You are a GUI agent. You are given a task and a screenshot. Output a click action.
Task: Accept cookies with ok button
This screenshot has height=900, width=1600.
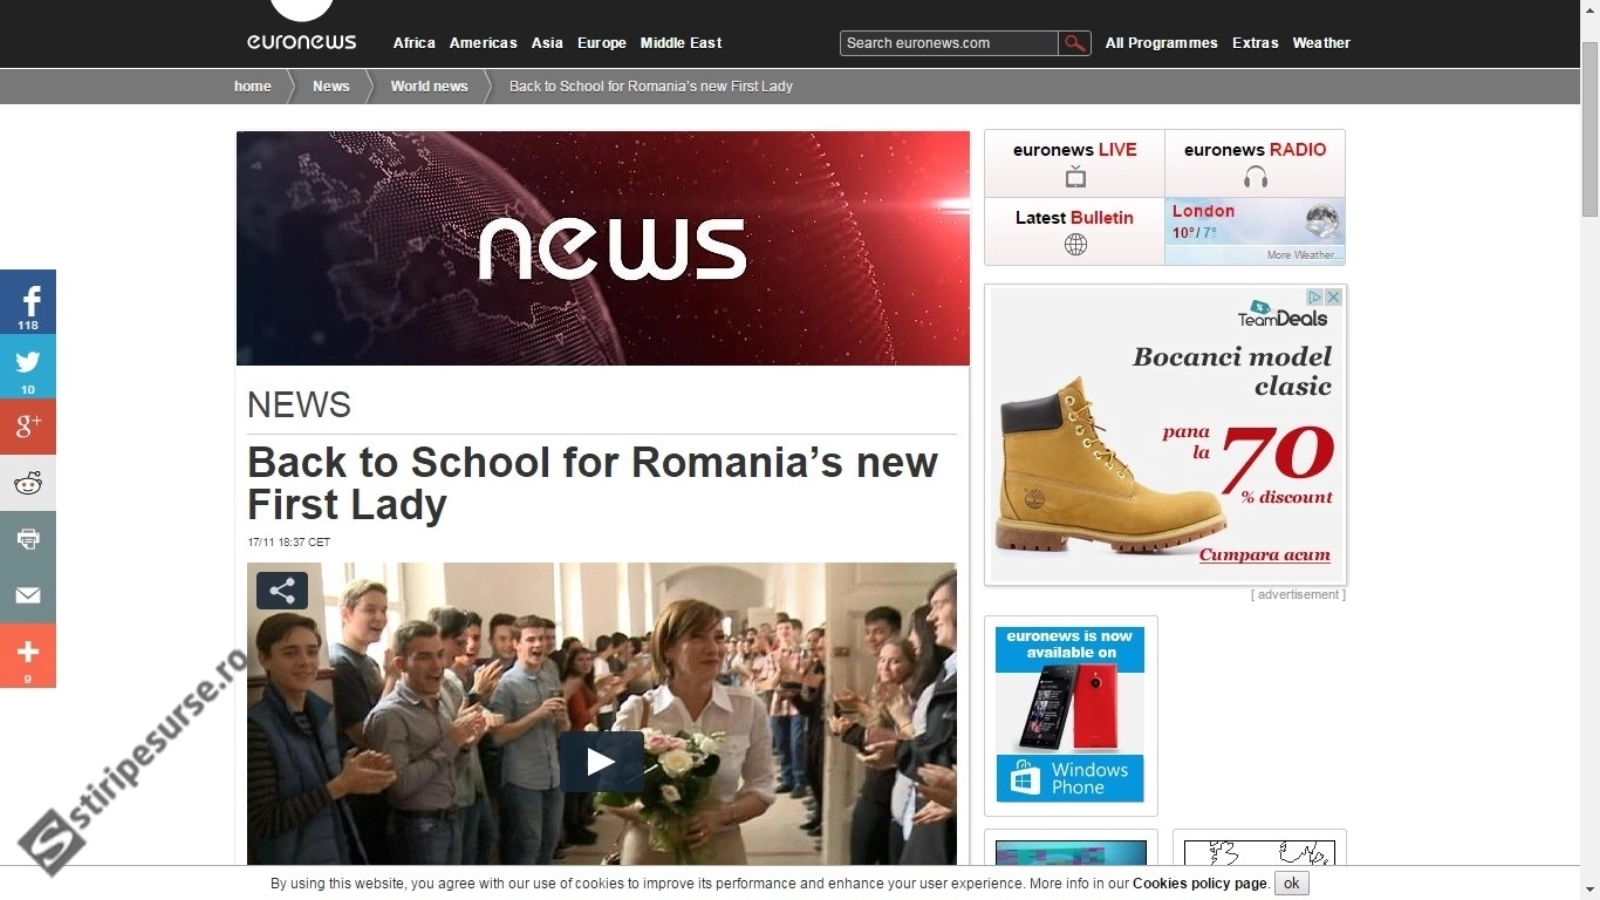[x=1291, y=883]
